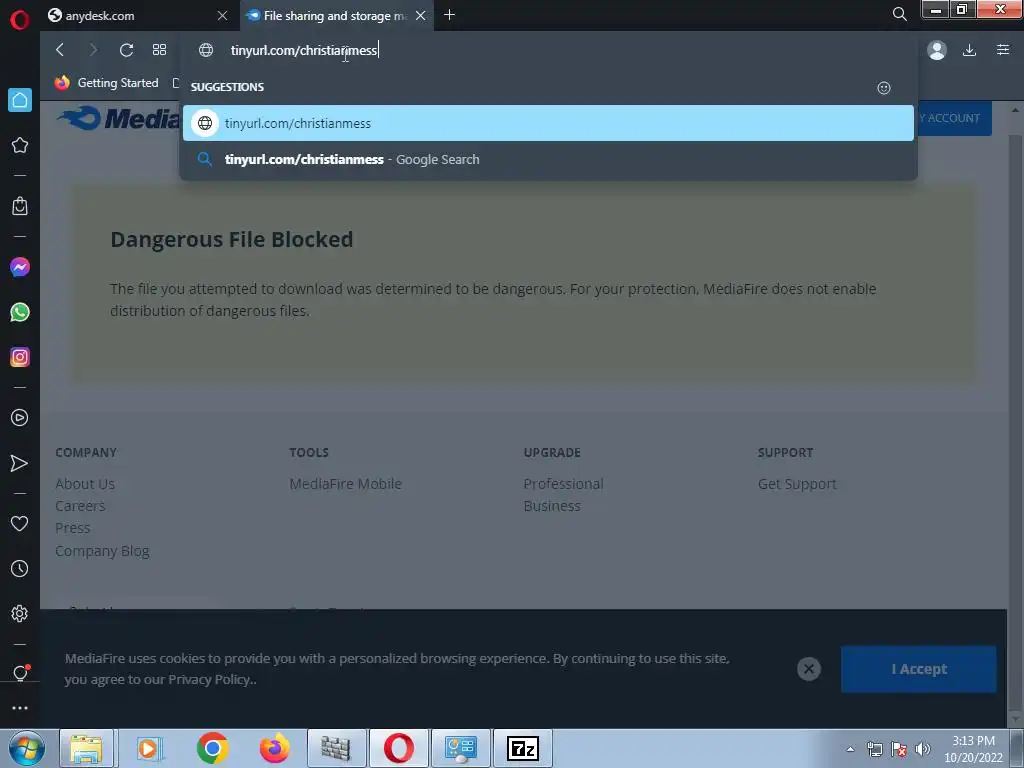This screenshot has height=768, width=1024.
Task: Open Speed Dial grid icon
Action: point(159,50)
